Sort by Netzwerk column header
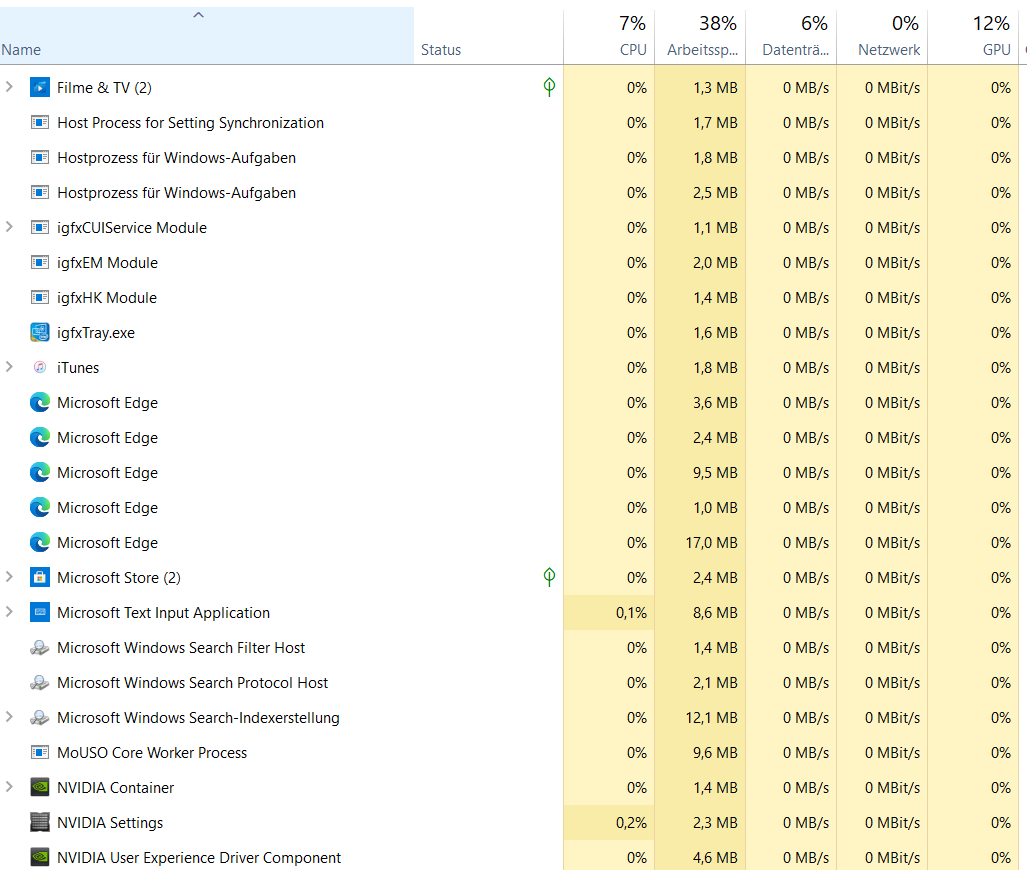1027x870 pixels. pyautogui.click(x=882, y=35)
